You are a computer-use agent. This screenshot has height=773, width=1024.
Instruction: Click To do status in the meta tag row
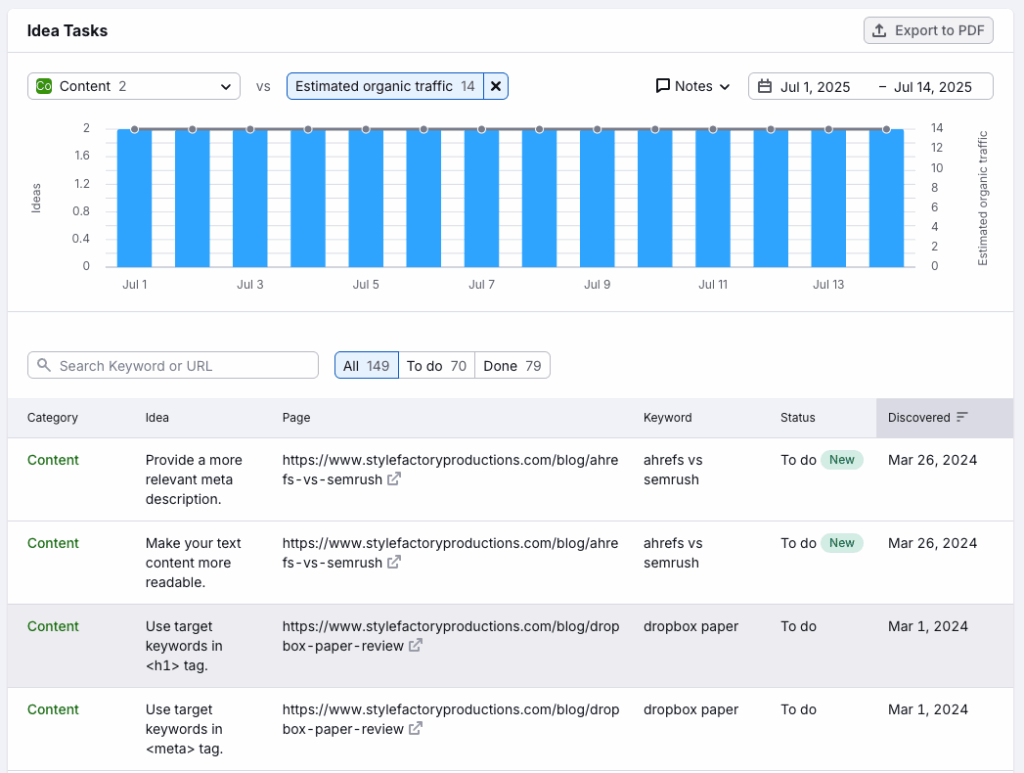(798, 710)
